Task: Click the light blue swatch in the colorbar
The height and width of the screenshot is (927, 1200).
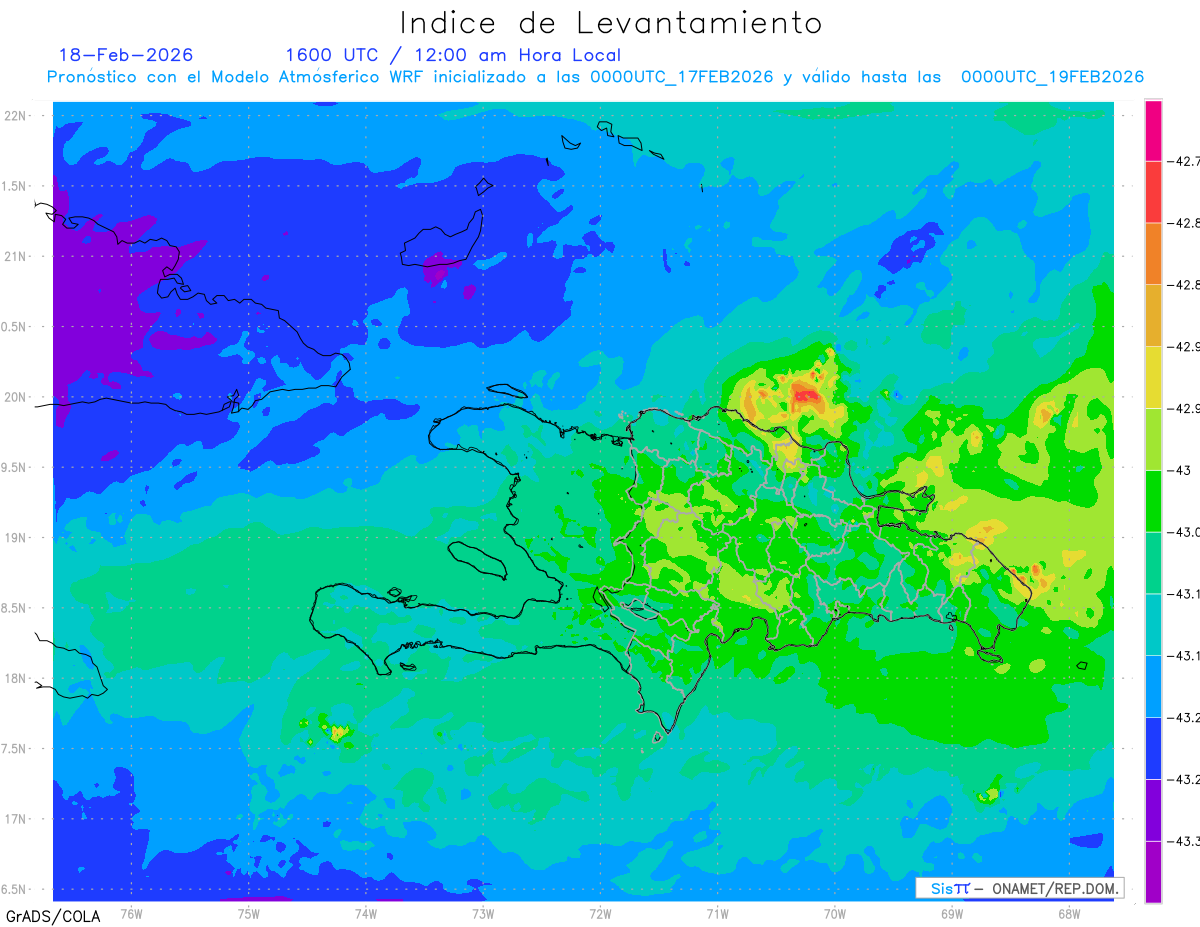Action: 1153,686
